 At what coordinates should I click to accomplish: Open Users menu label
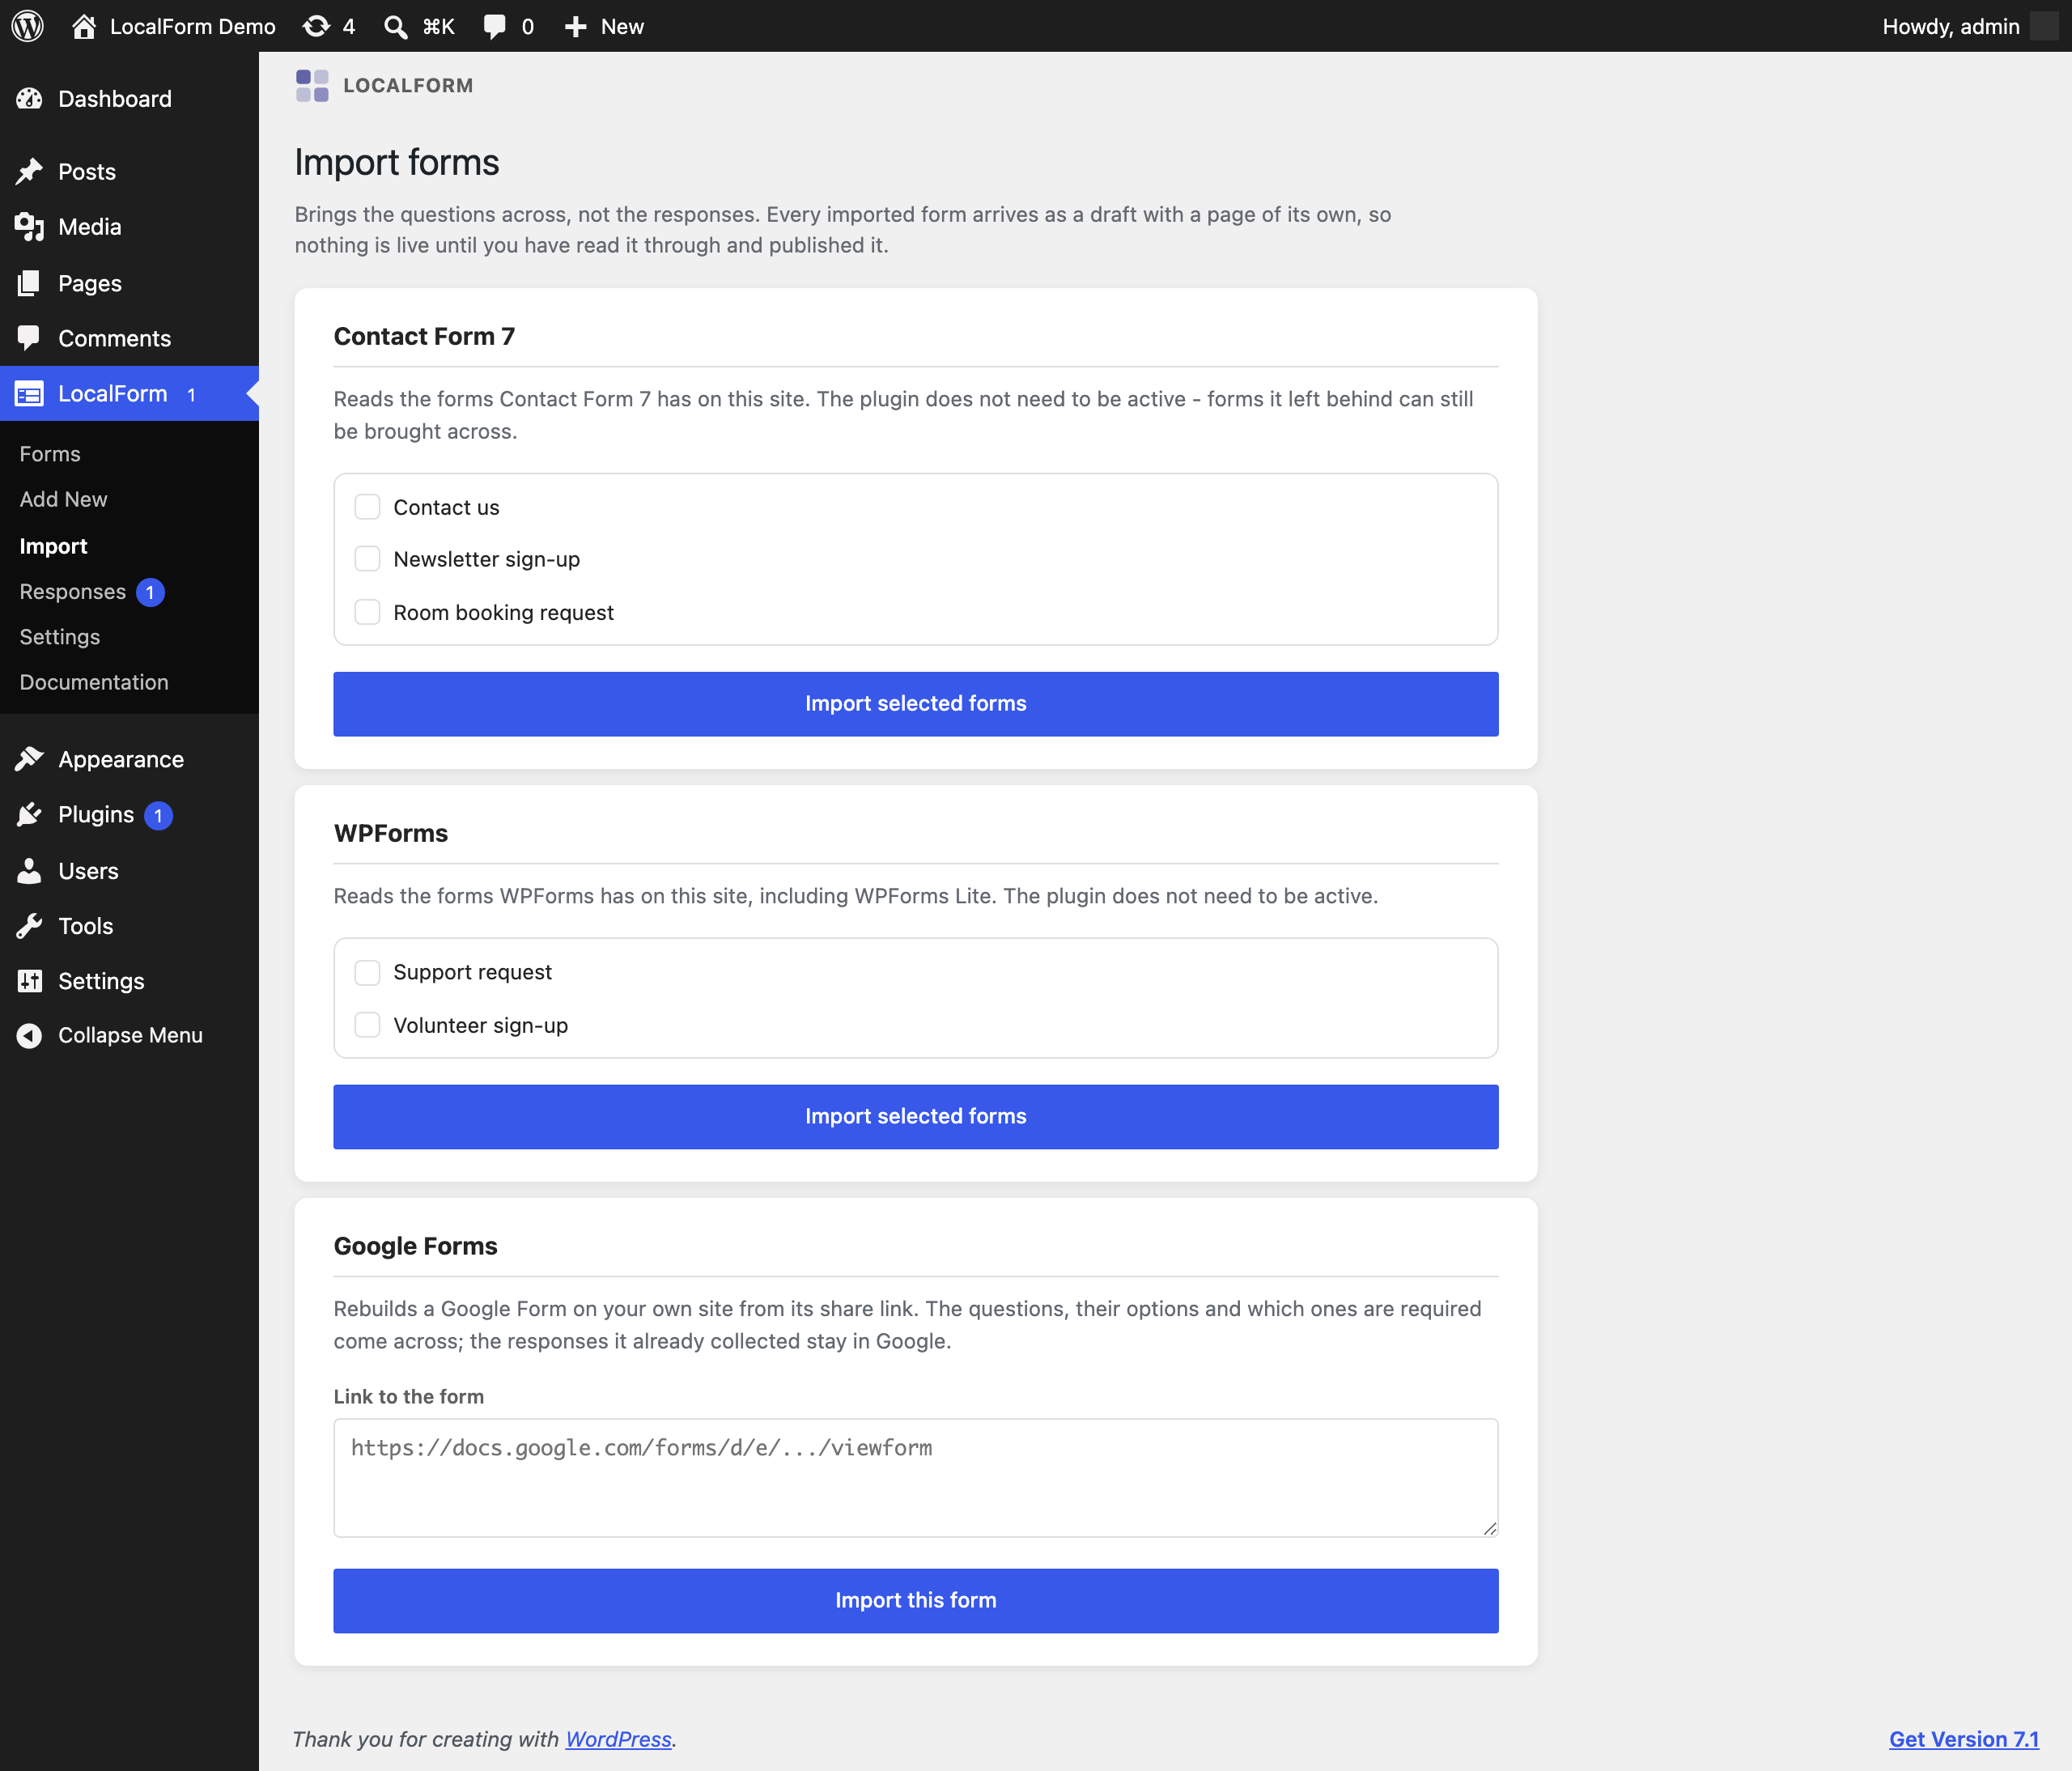click(88, 871)
